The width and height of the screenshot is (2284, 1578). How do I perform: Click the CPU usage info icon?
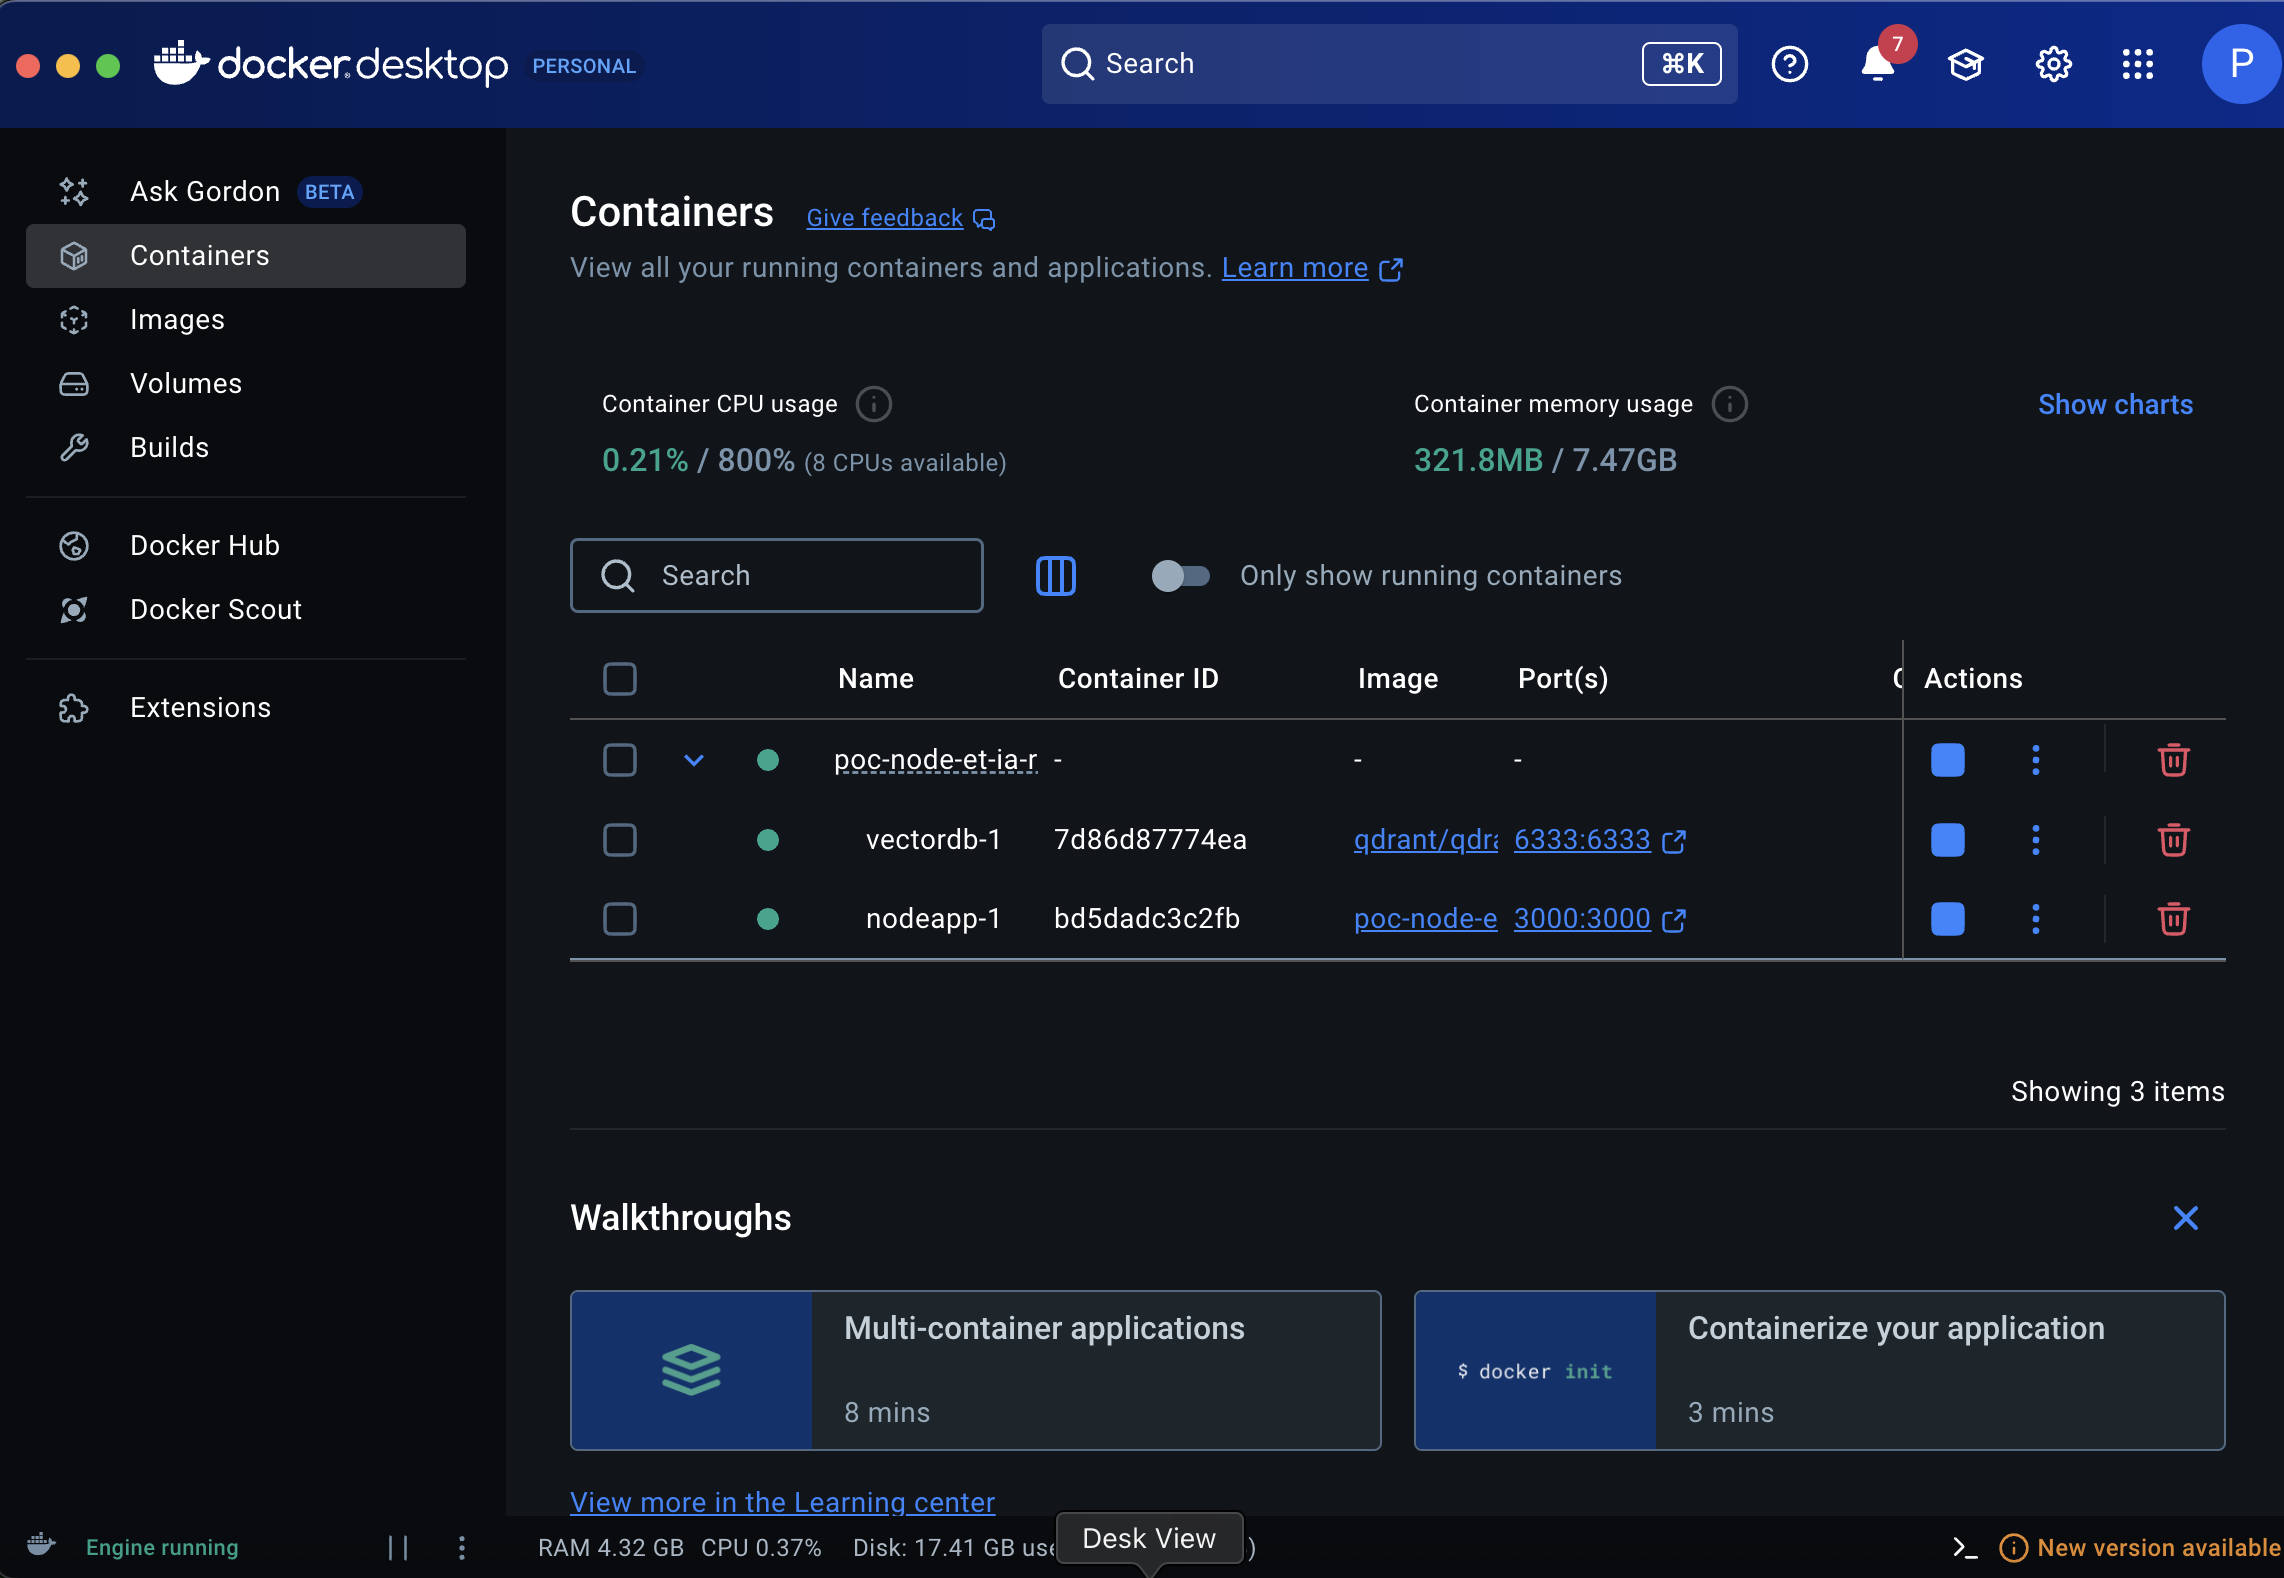[873, 404]
